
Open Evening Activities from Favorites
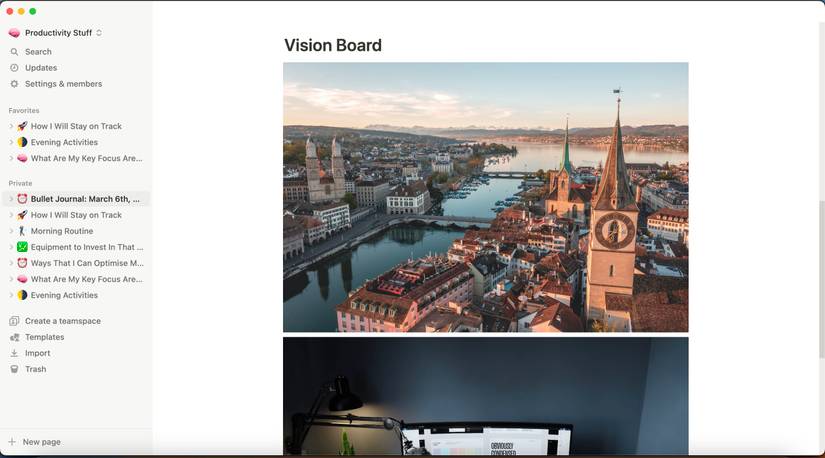tap(64, 142)
